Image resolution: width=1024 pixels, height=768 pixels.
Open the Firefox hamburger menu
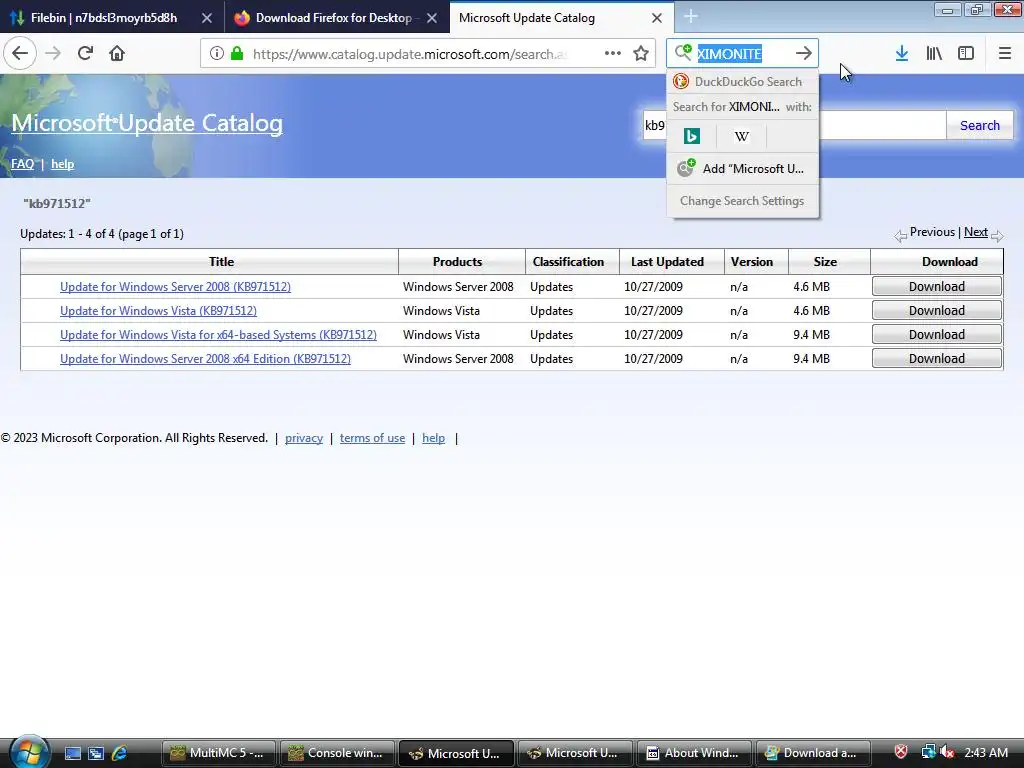coord(1004,54)
